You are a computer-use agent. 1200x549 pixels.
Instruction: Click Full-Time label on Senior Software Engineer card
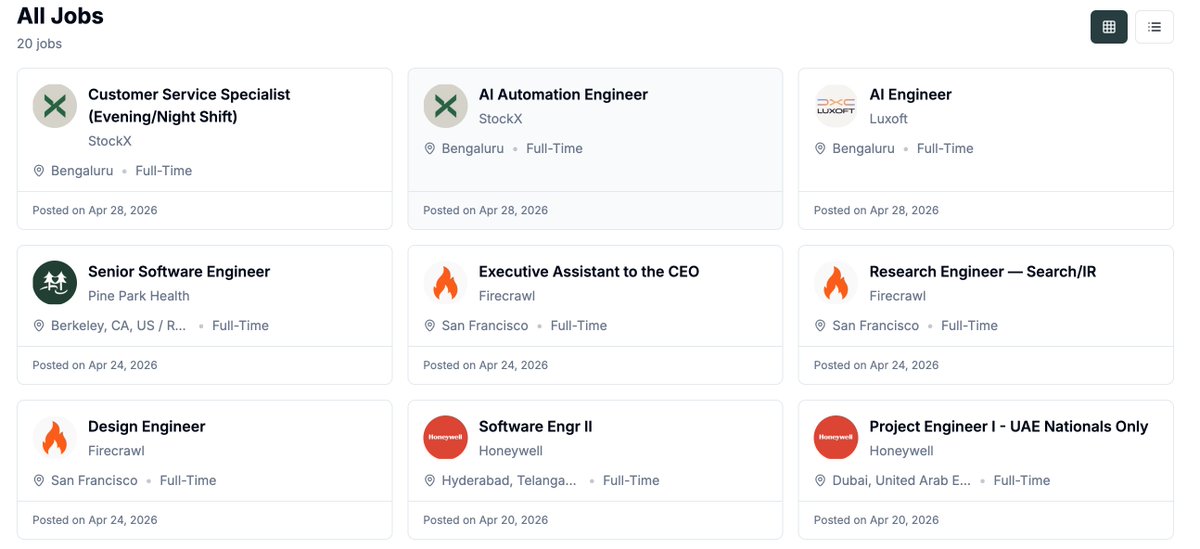click(240, 326)
